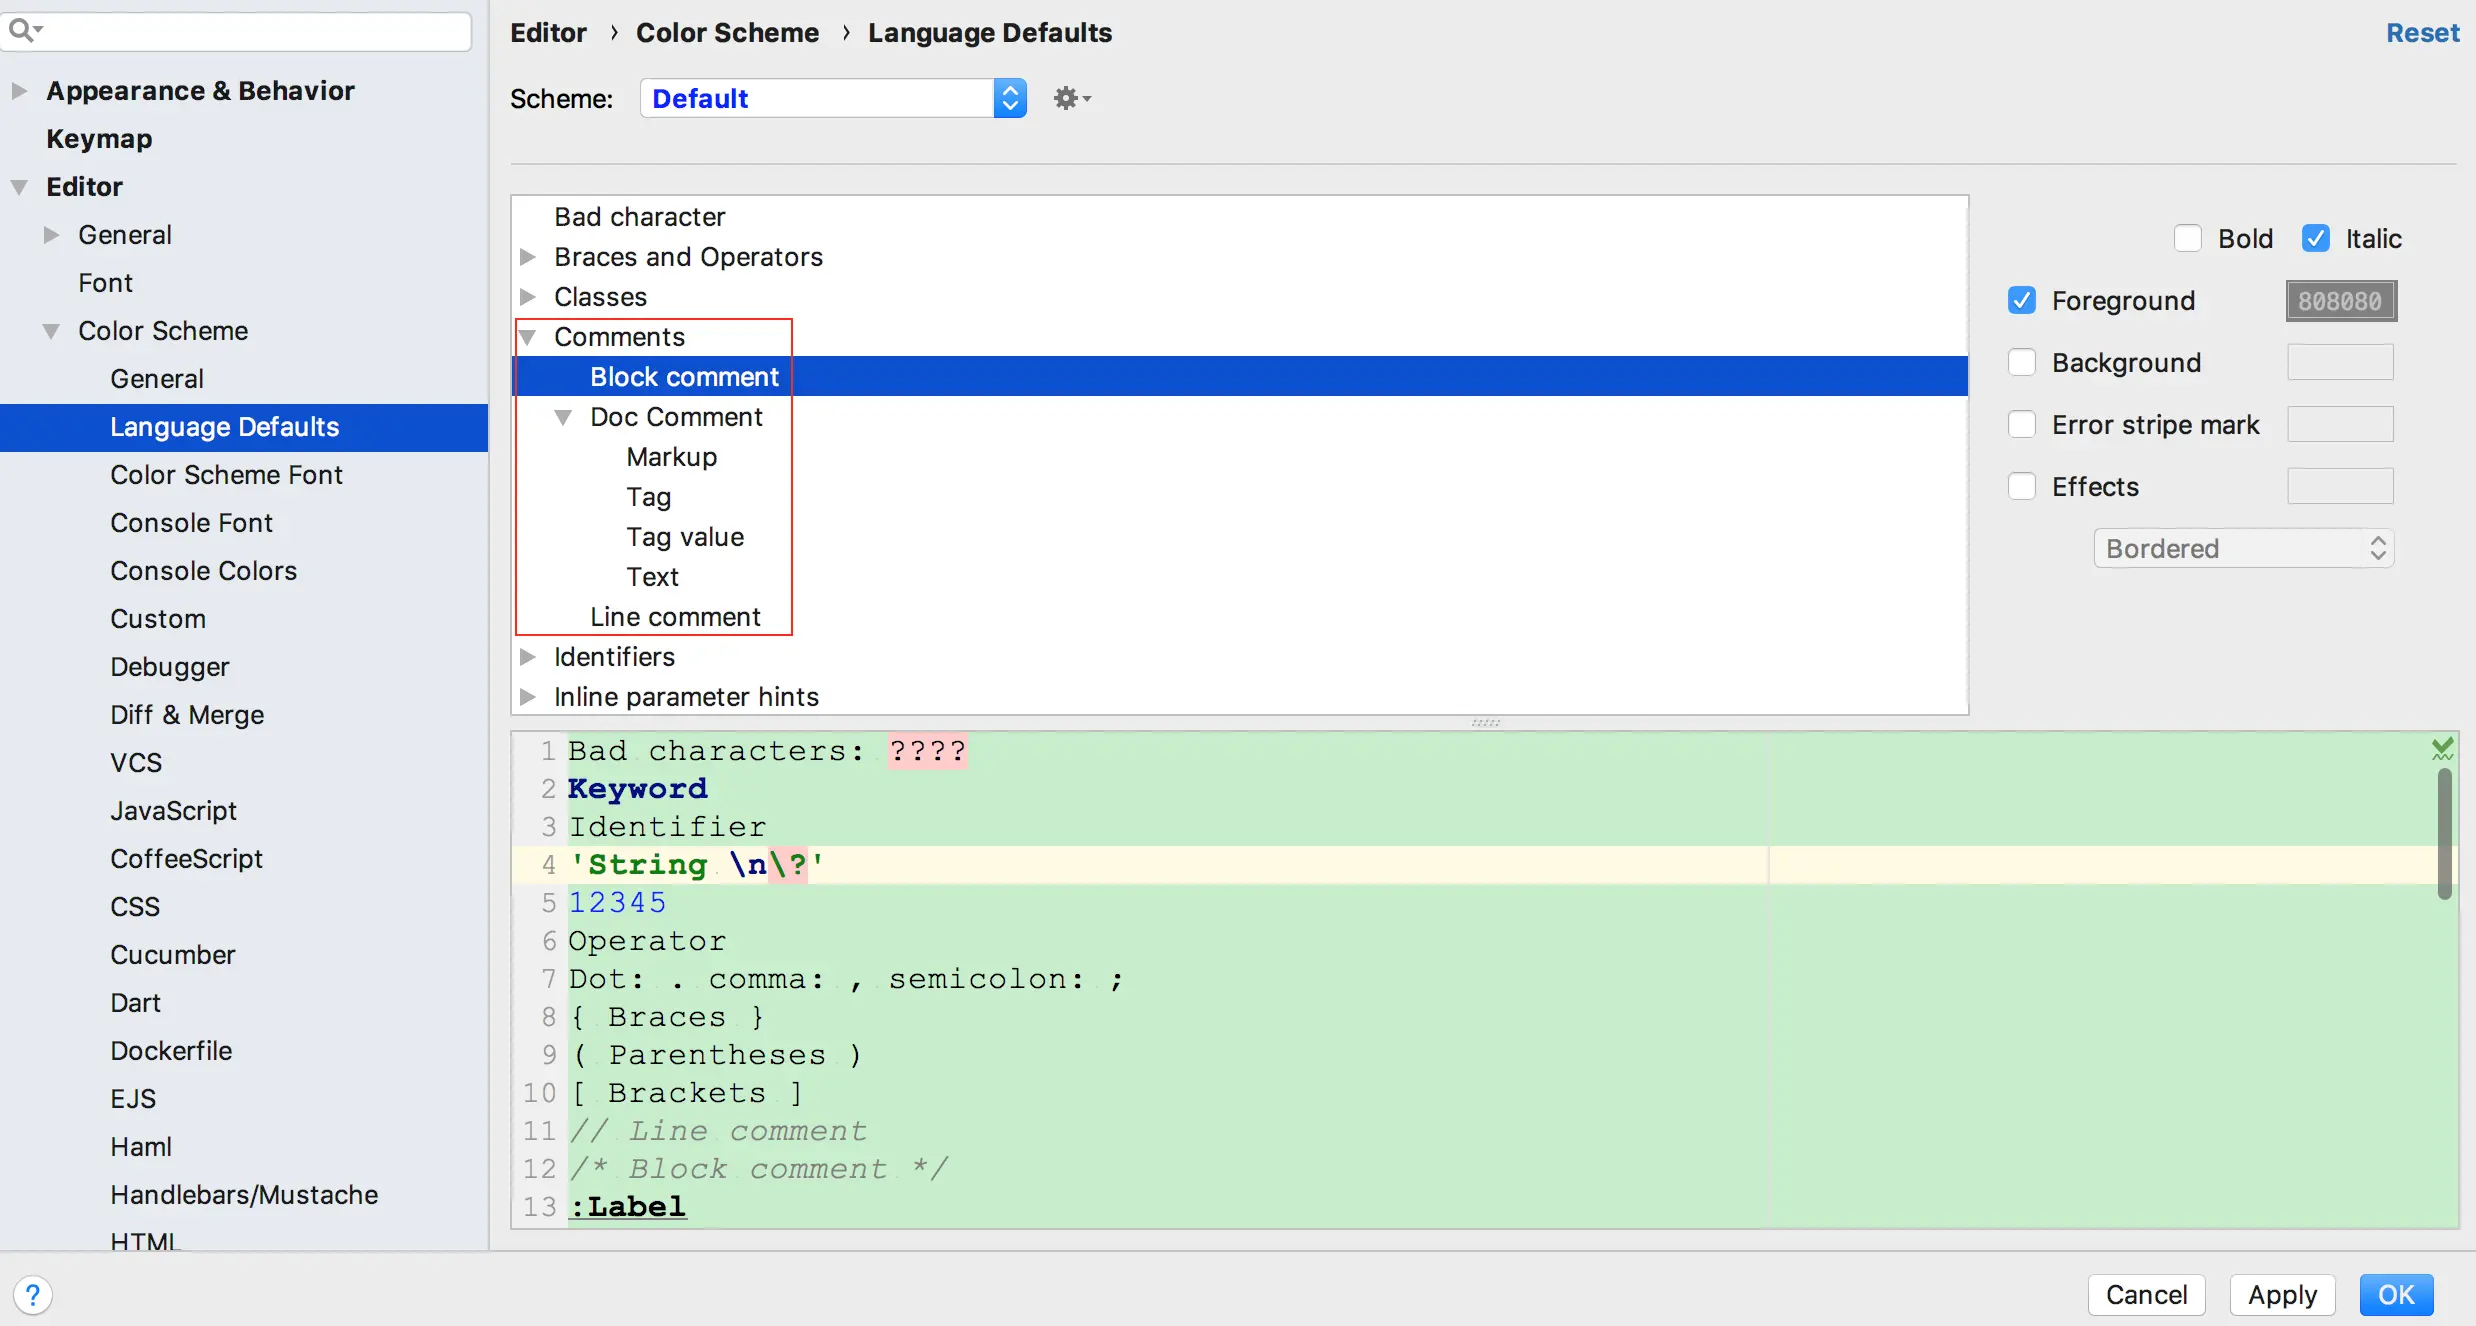Select Line comment in the tree
Viewport: 2476px width, 1326px height.
tap(675, 617)
